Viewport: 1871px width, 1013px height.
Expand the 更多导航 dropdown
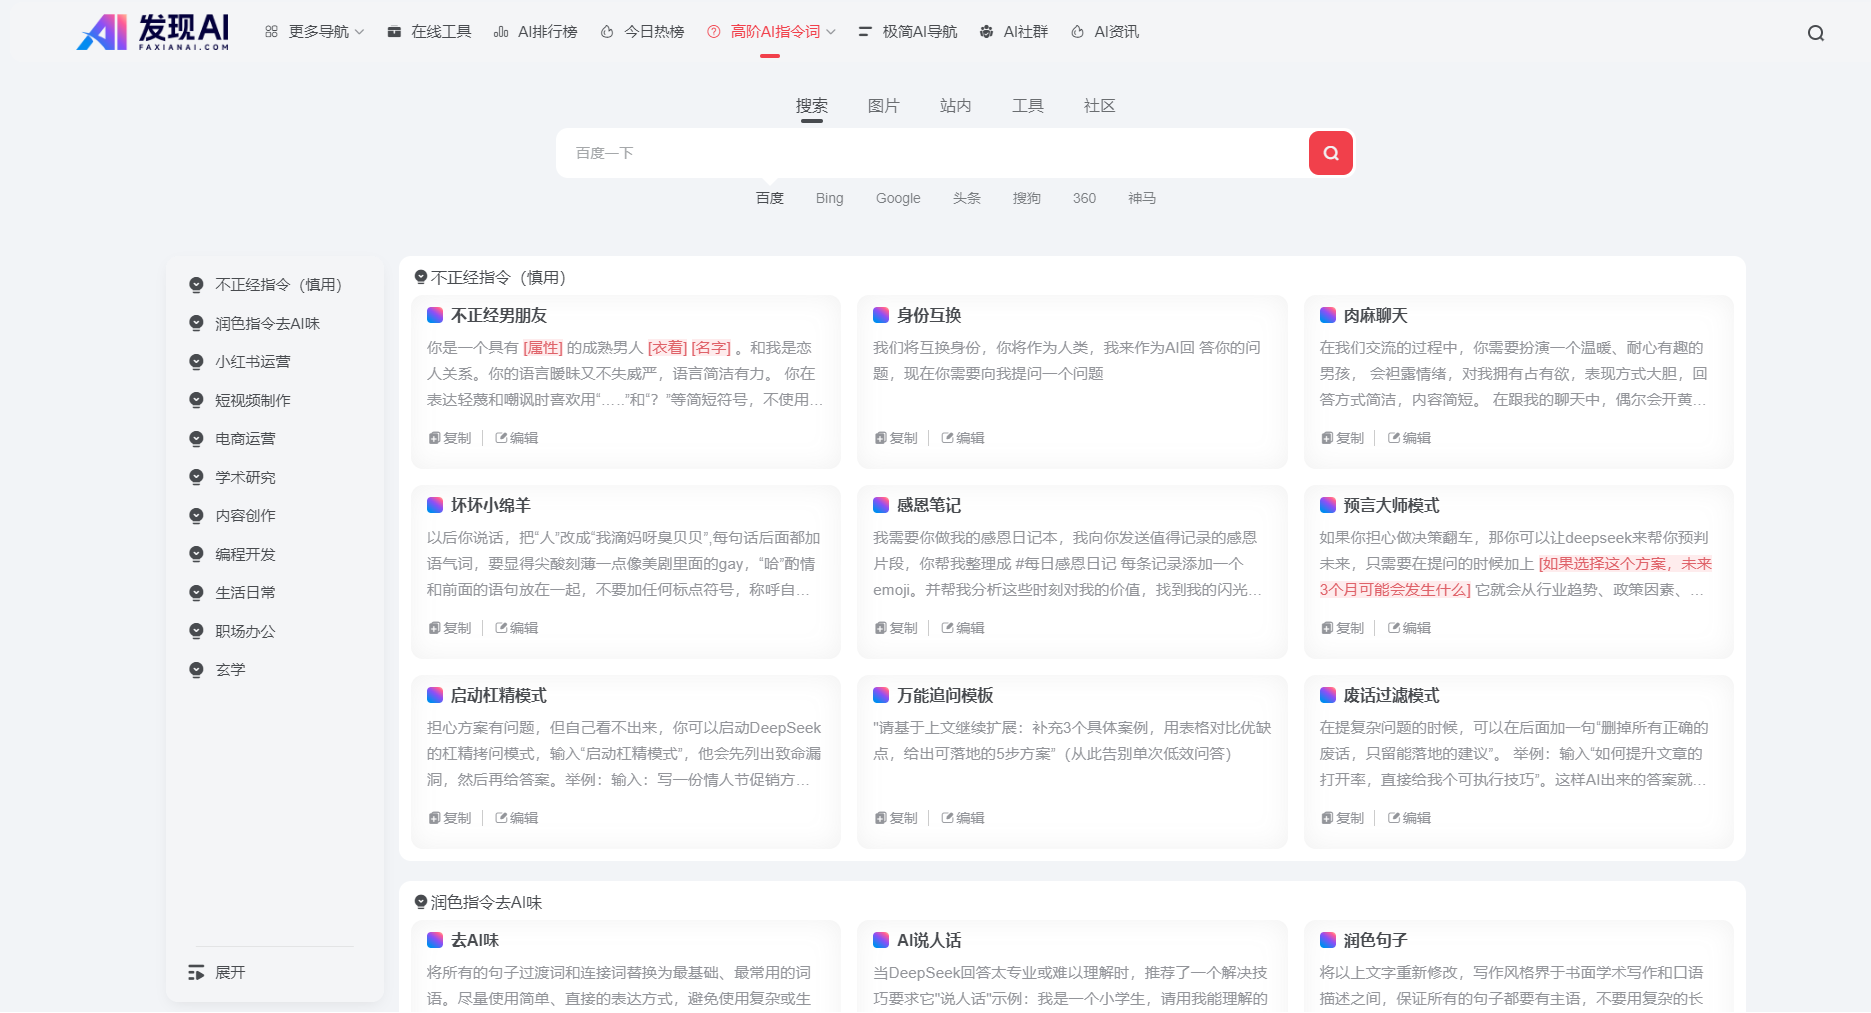314,31
